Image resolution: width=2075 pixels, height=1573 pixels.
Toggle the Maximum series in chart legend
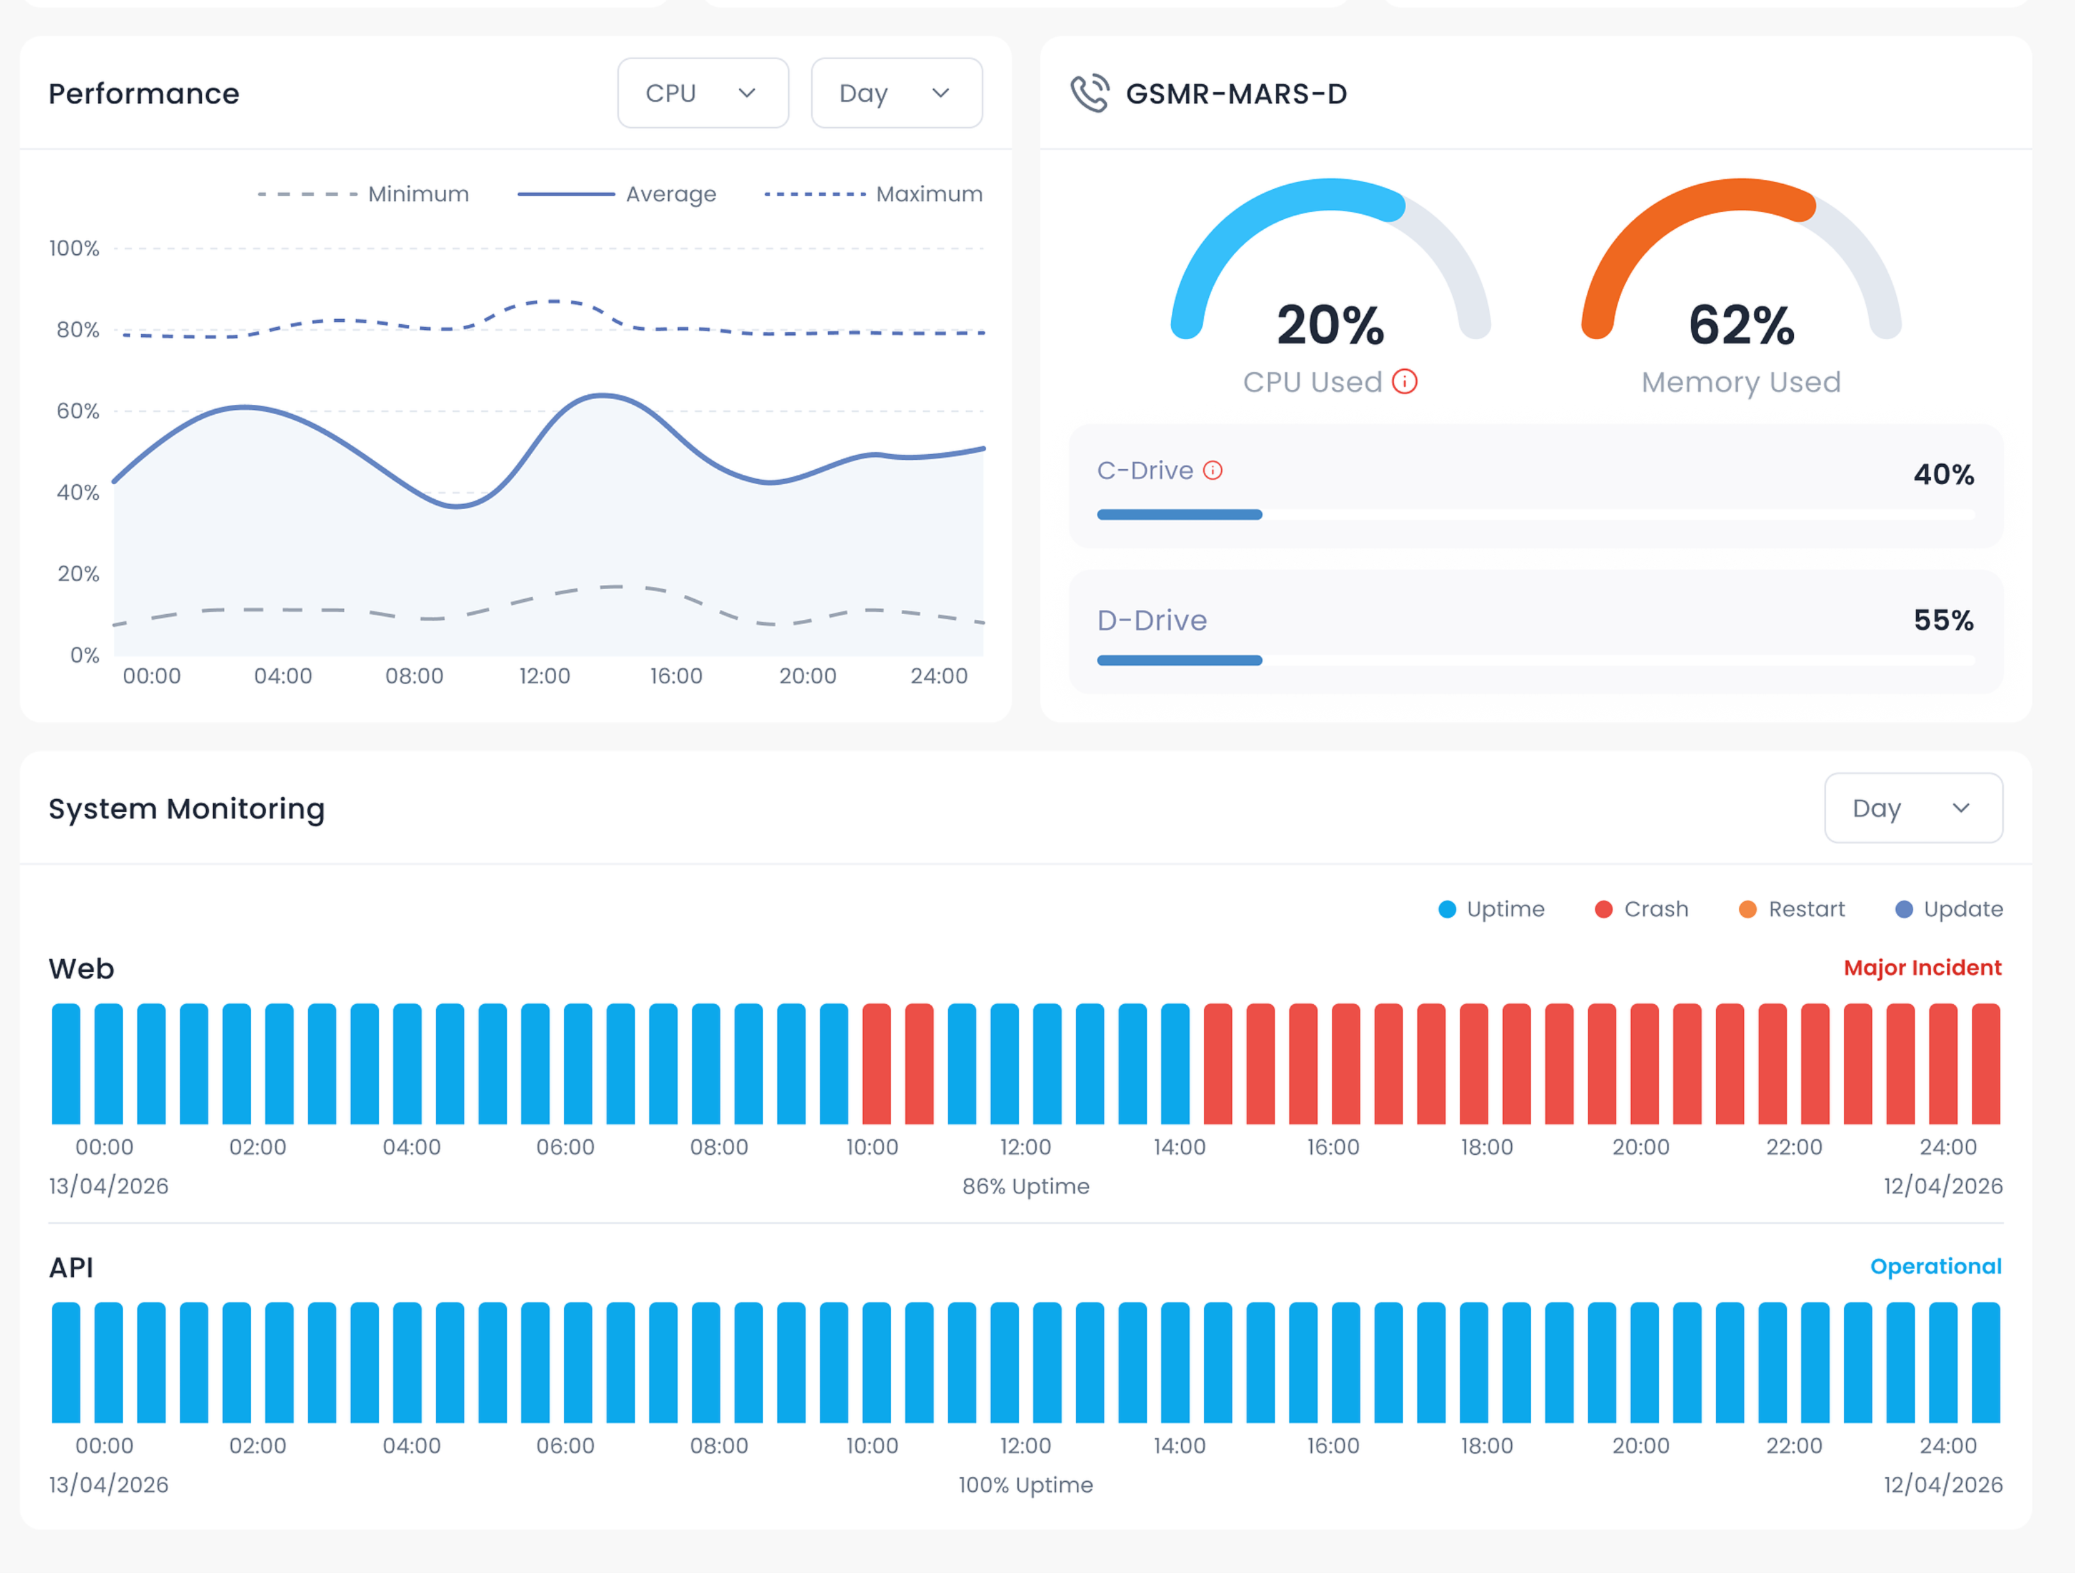(x=874, y=194)
